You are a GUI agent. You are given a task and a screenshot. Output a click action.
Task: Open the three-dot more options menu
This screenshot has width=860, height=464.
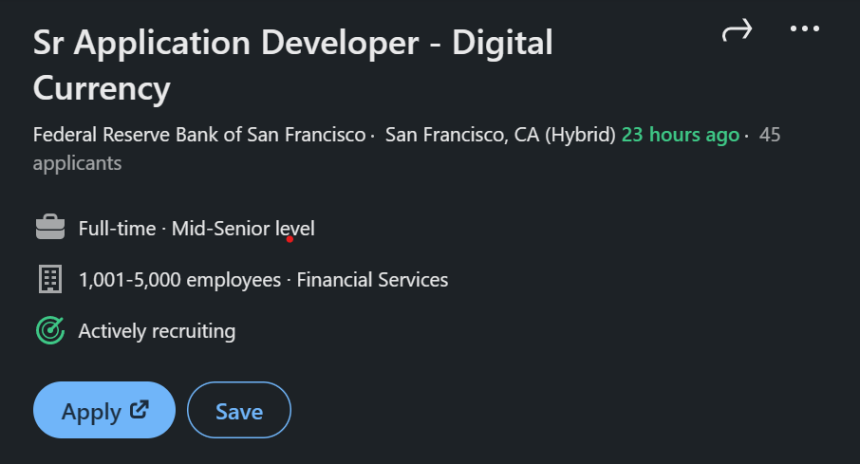coord(804,29)
